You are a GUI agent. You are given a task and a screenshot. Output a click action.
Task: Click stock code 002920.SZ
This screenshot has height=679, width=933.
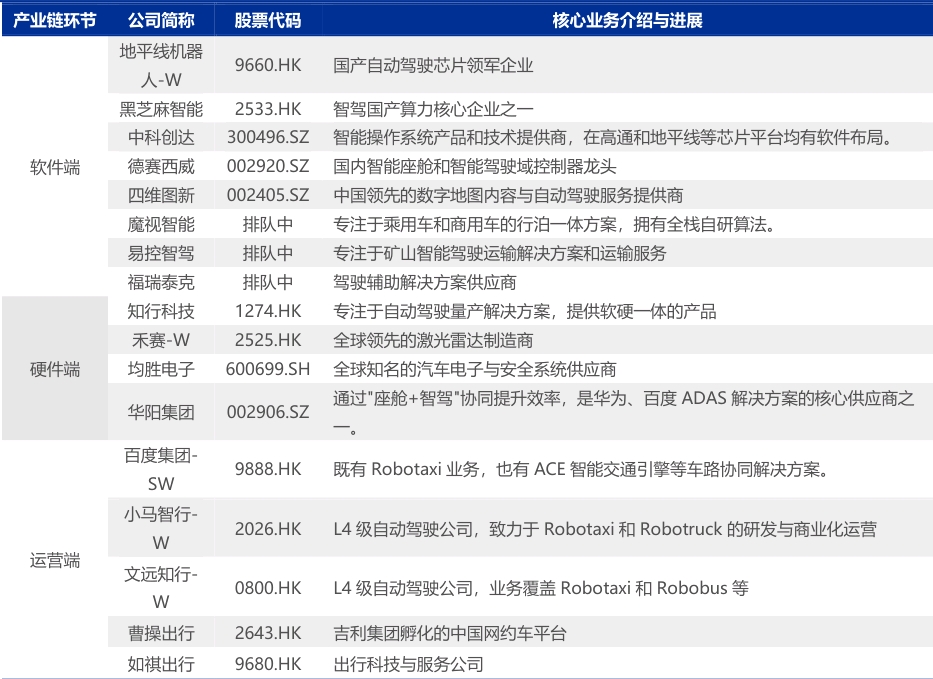coord(268,166)
